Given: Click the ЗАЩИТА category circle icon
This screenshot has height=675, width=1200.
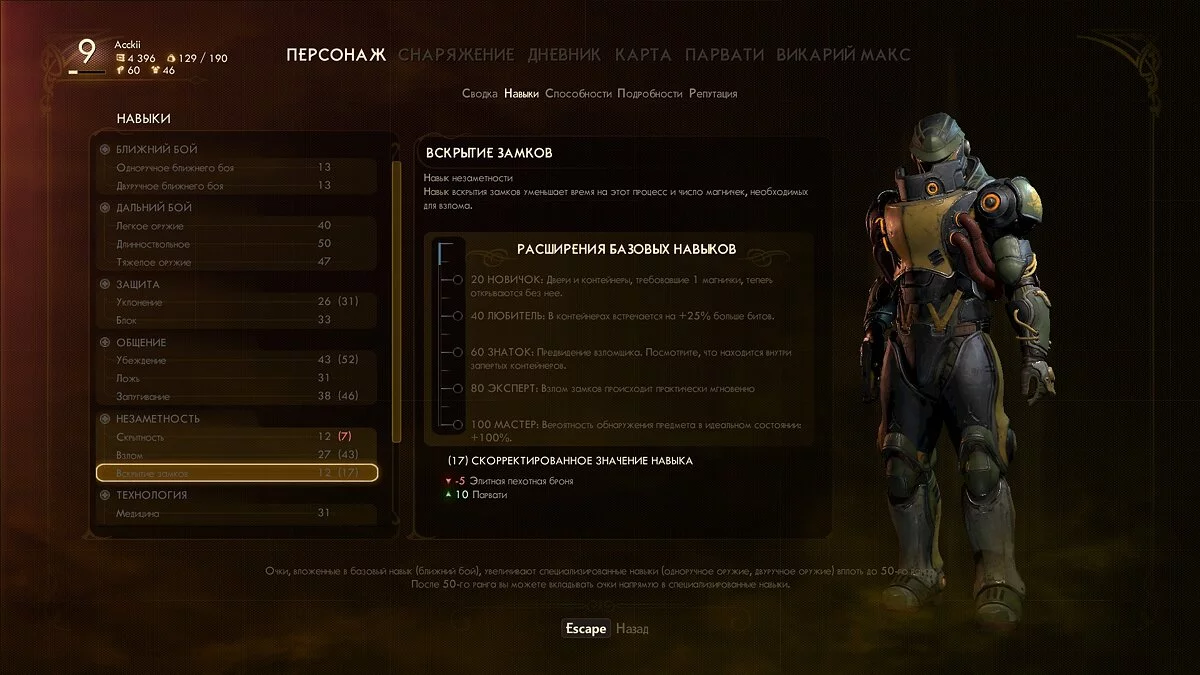Looking at the screenshot, I should (105, 284).
